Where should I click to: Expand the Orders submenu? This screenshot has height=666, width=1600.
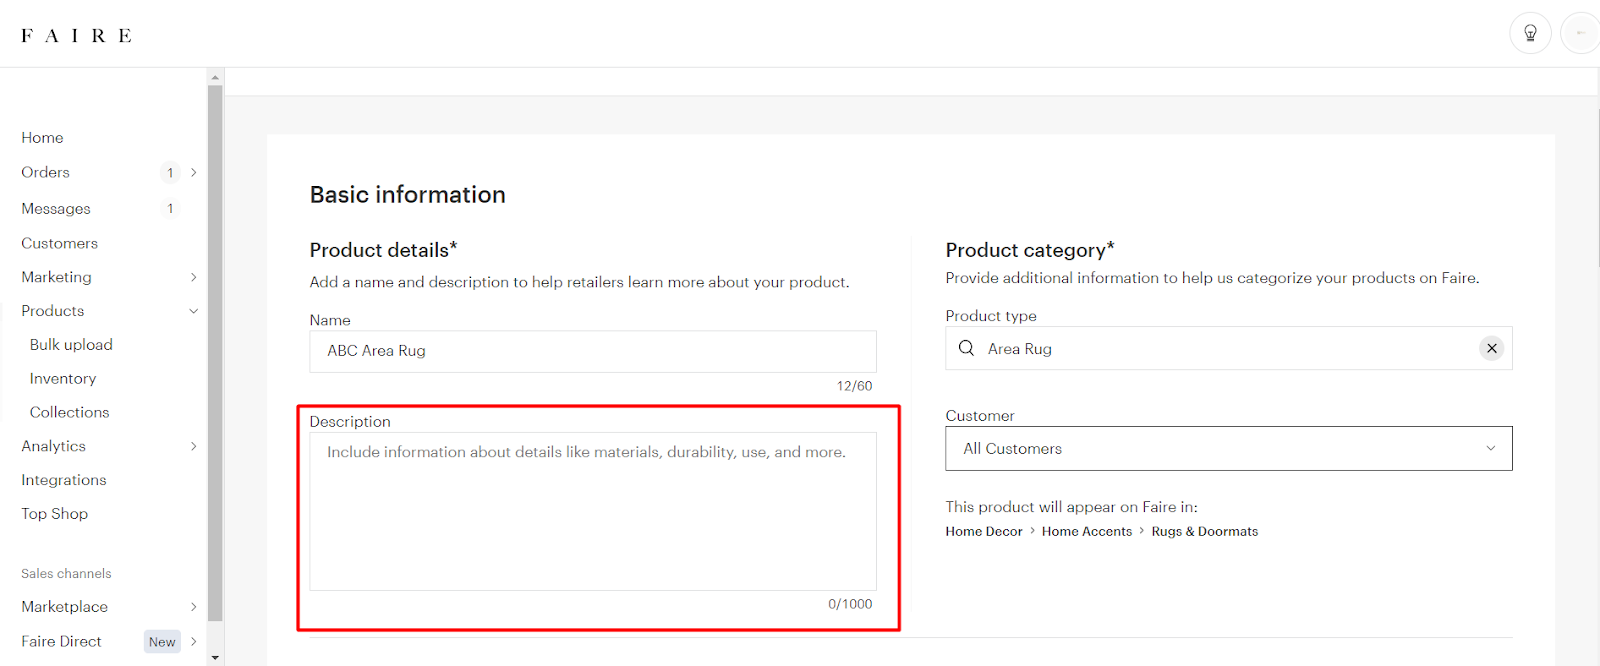tap(193, 173)
